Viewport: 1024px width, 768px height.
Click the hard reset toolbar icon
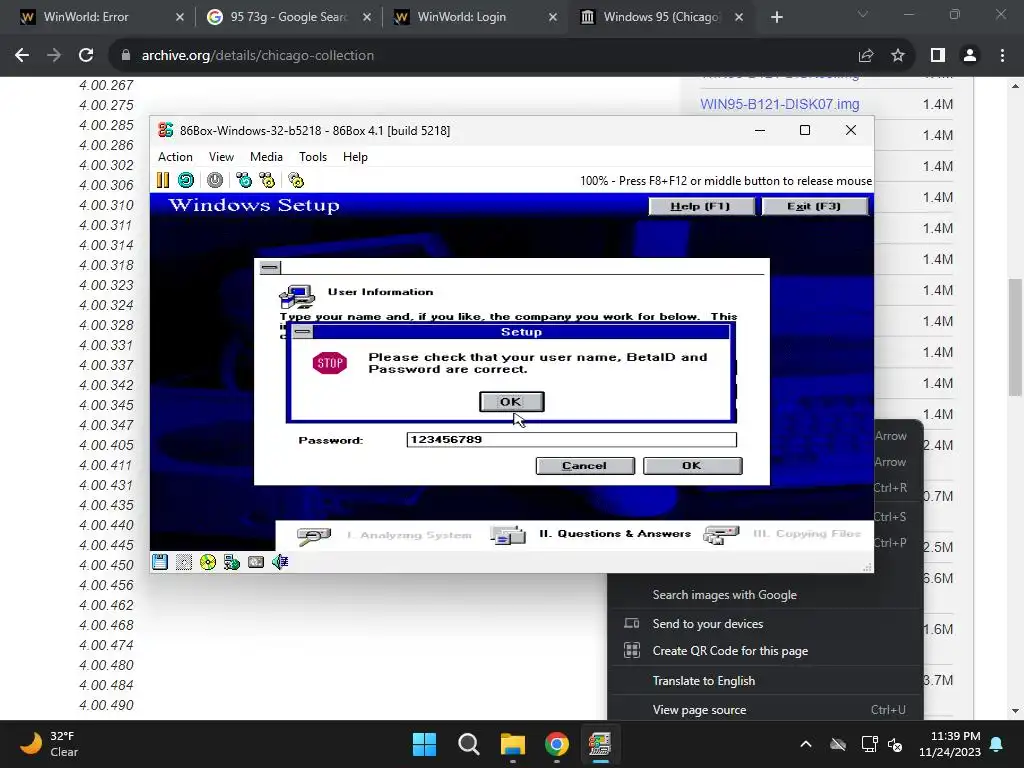coord(186,180)
